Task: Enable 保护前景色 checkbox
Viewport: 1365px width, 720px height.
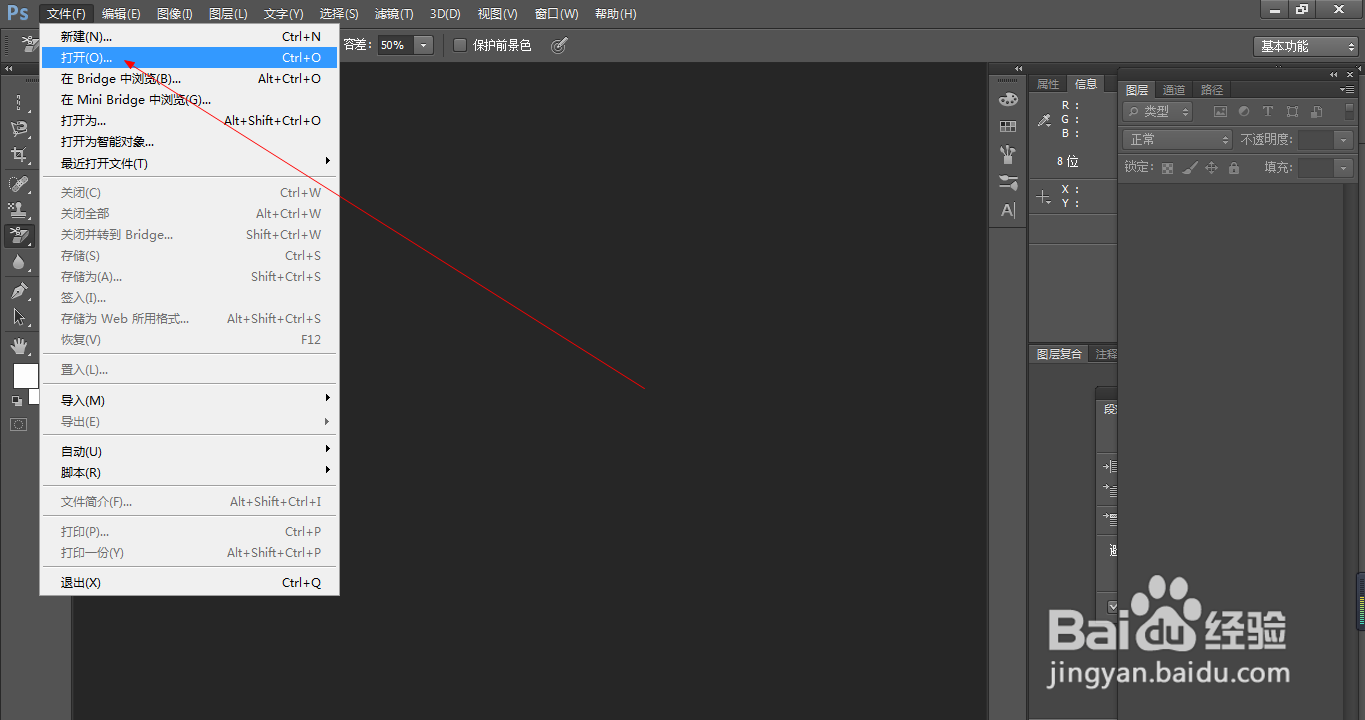Action: (x=460, y=45)
